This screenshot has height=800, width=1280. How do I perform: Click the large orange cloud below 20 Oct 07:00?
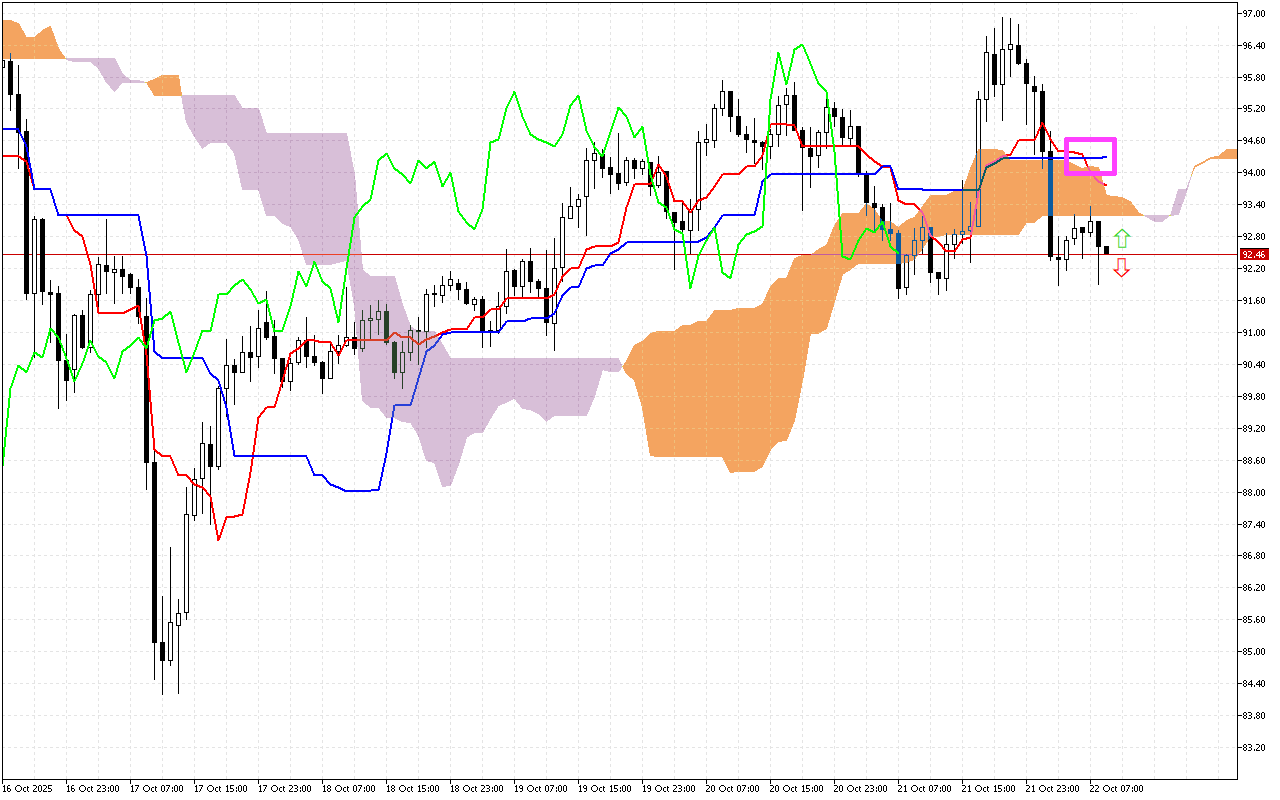720,390
